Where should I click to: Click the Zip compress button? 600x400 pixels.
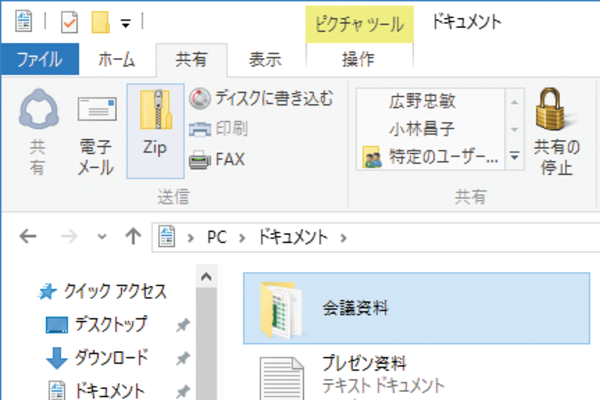(155, 131)
